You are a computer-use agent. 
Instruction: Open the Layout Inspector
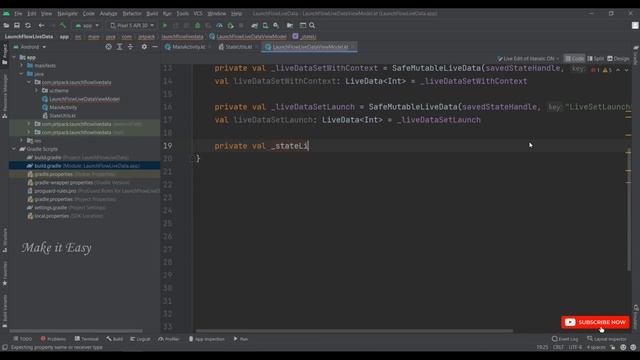click(x=607, y=339)
